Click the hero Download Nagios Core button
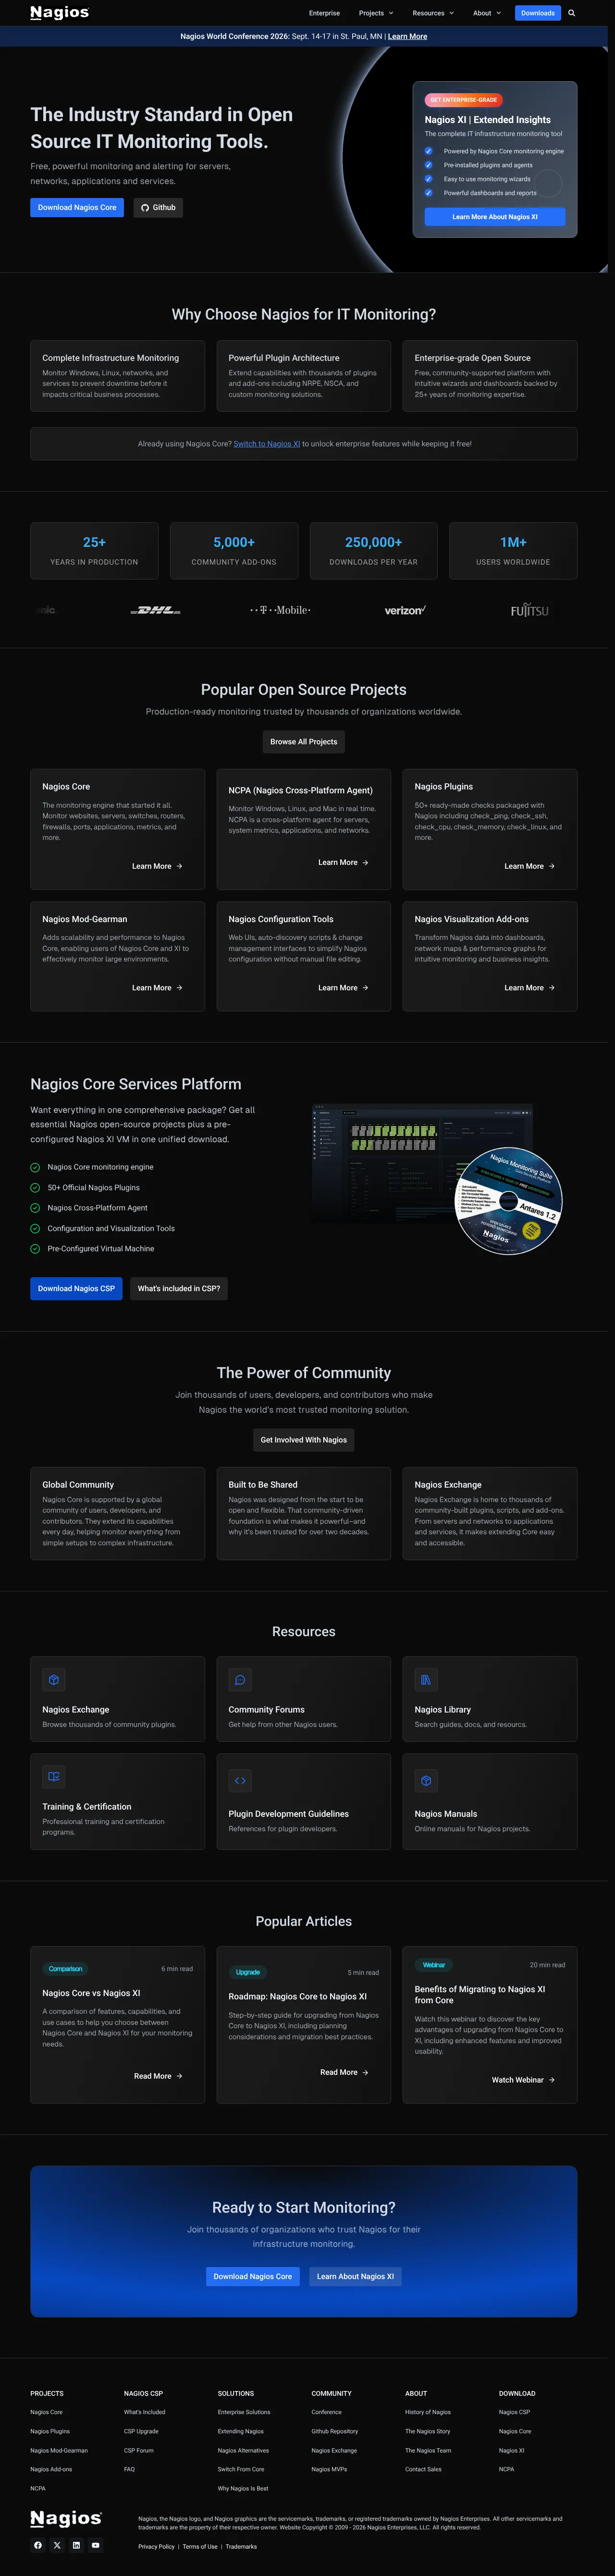This screenshot has height=2576, width=615. 77,208
